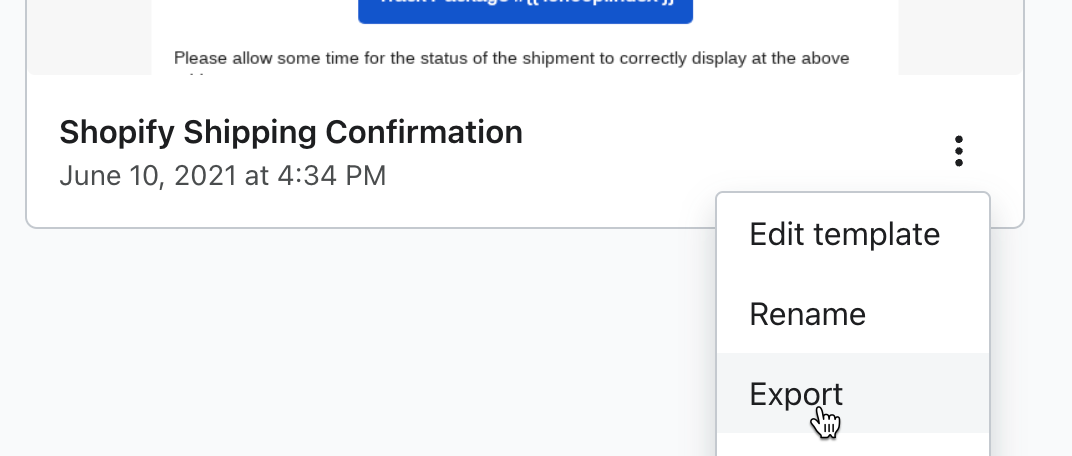Choose Rename in the dropdown menu
This screenshot has height=456, width=1072.
[x=807, y=314]
